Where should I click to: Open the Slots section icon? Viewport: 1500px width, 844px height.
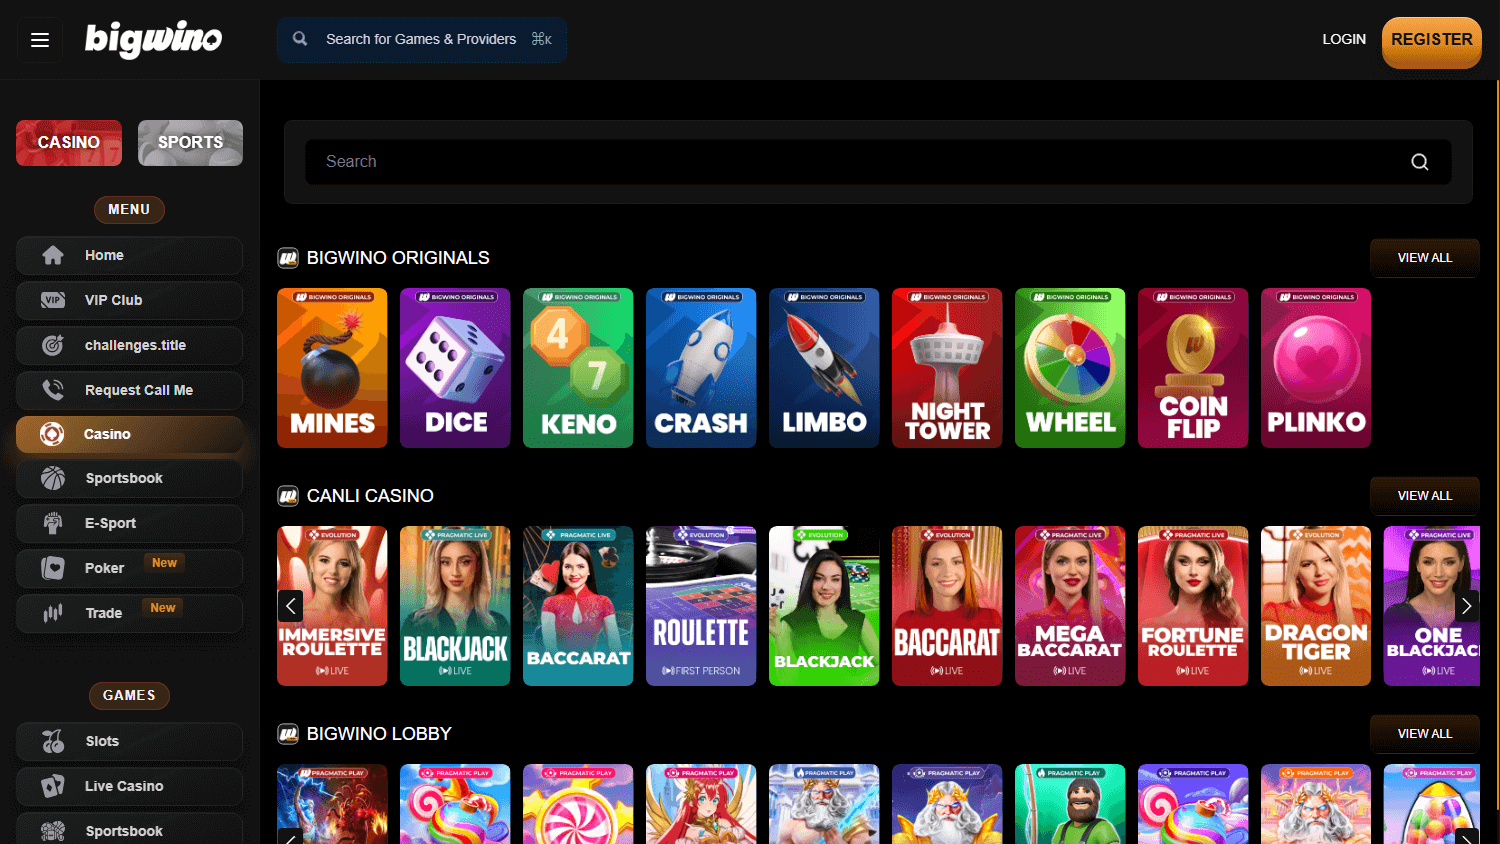[54, 741]
